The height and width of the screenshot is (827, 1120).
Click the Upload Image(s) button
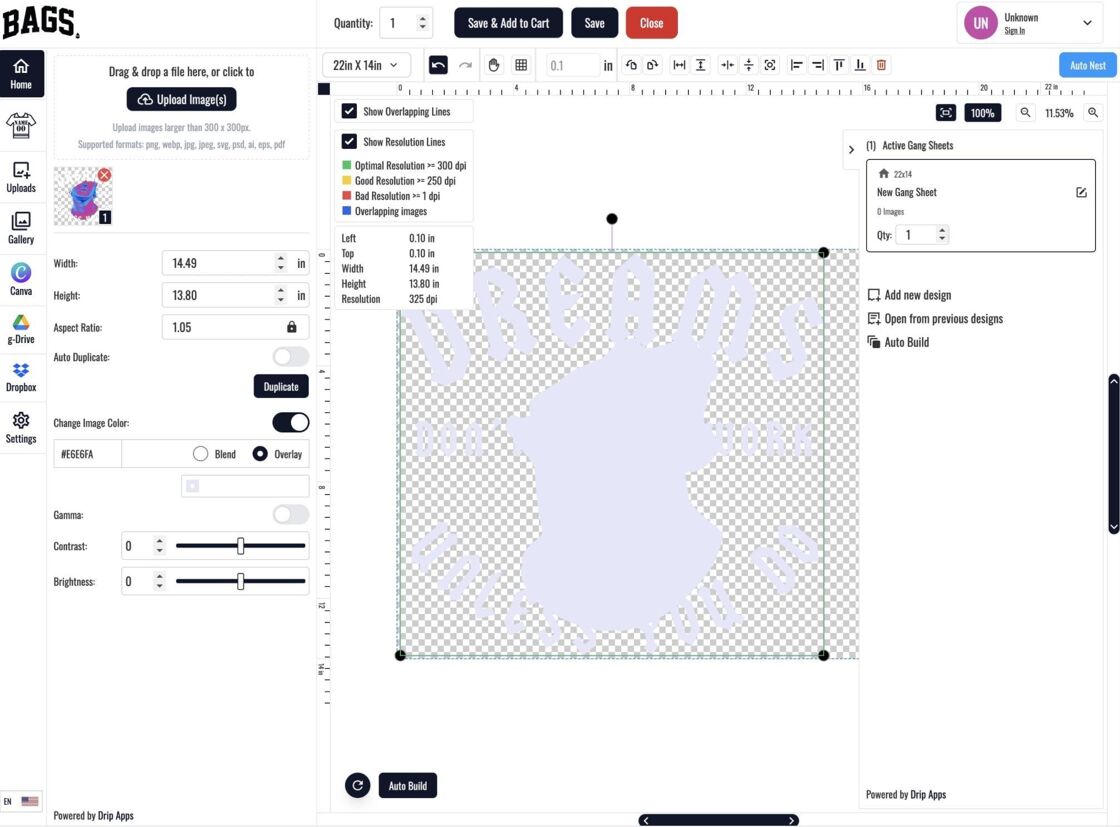click(181, 99)
